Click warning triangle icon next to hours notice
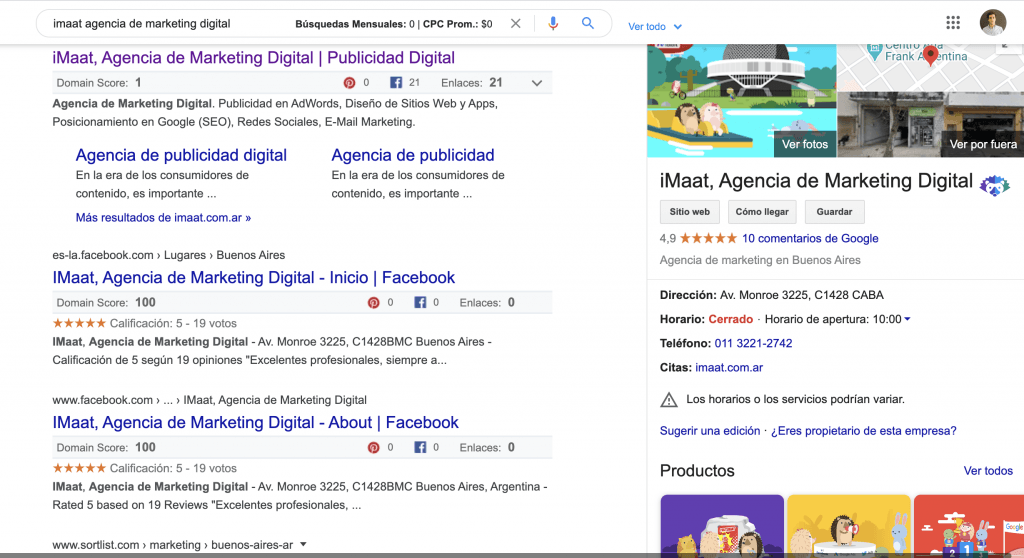This screenshot has height=558, width=1024. click(x=669, y=399)
